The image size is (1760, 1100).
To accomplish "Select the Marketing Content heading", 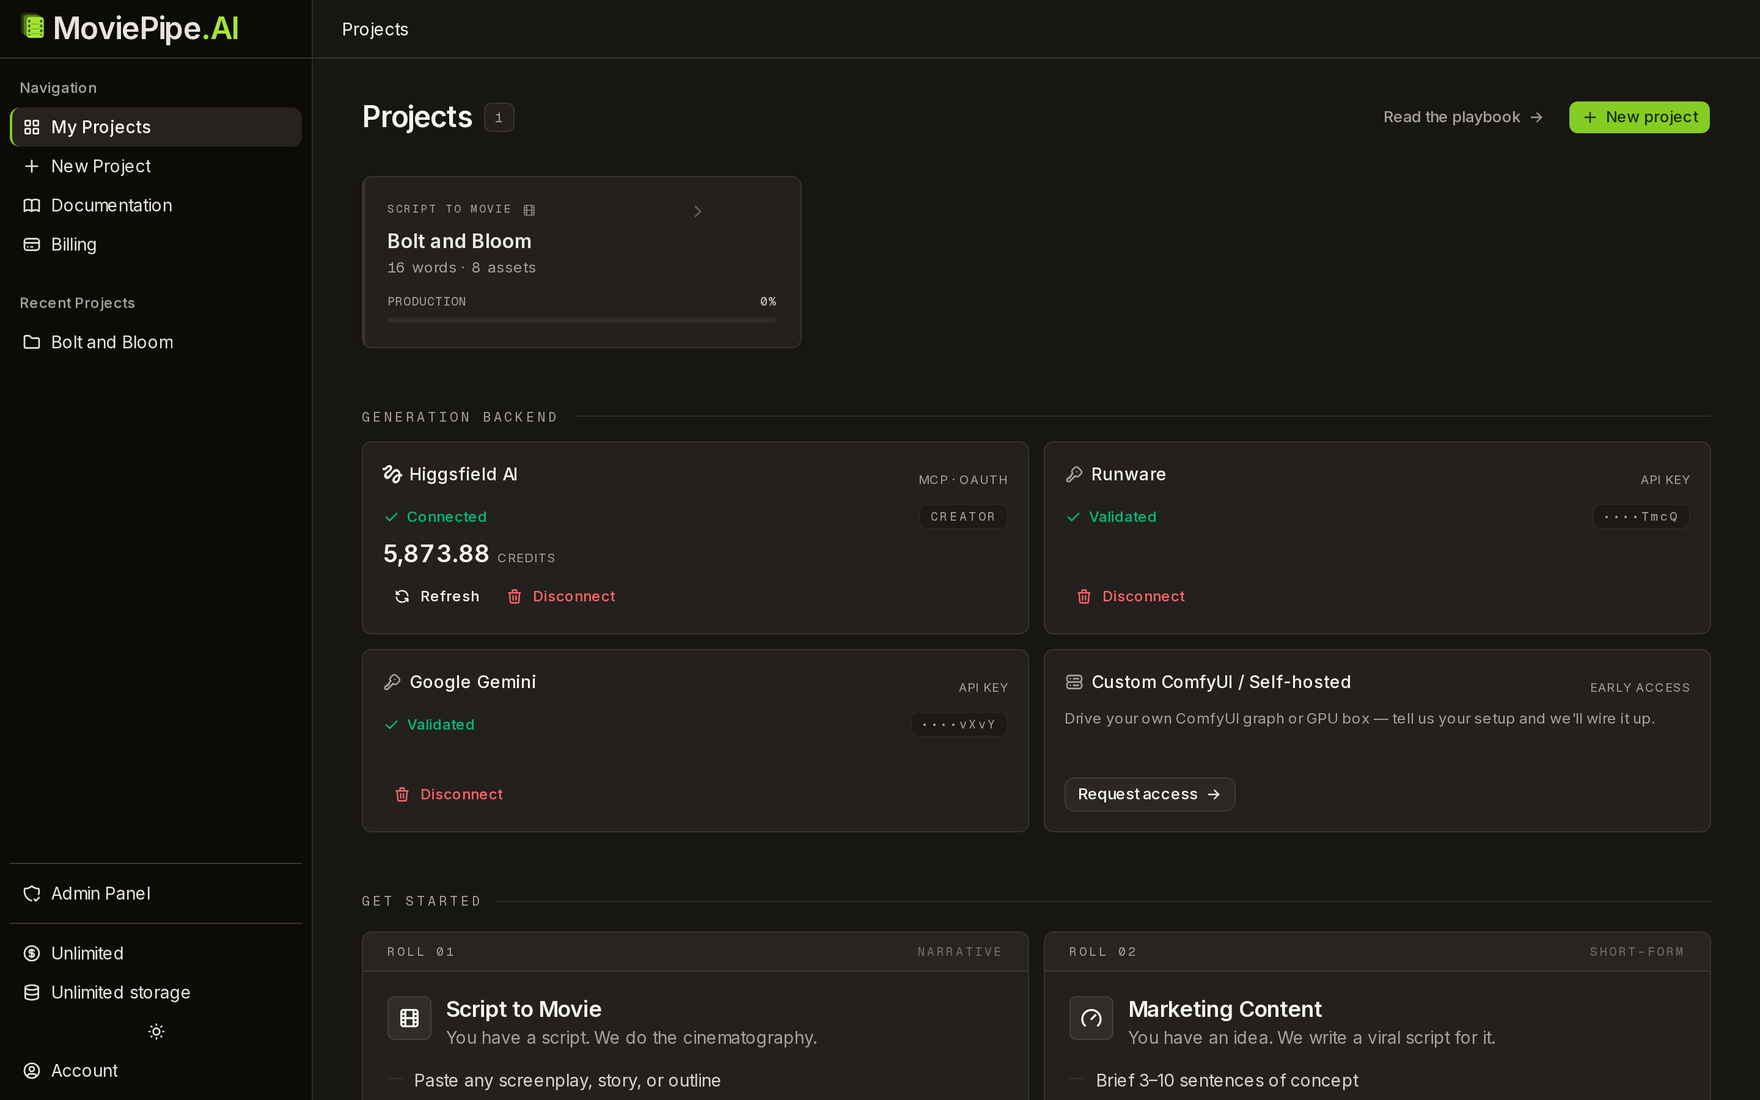I will 1225,1009.
